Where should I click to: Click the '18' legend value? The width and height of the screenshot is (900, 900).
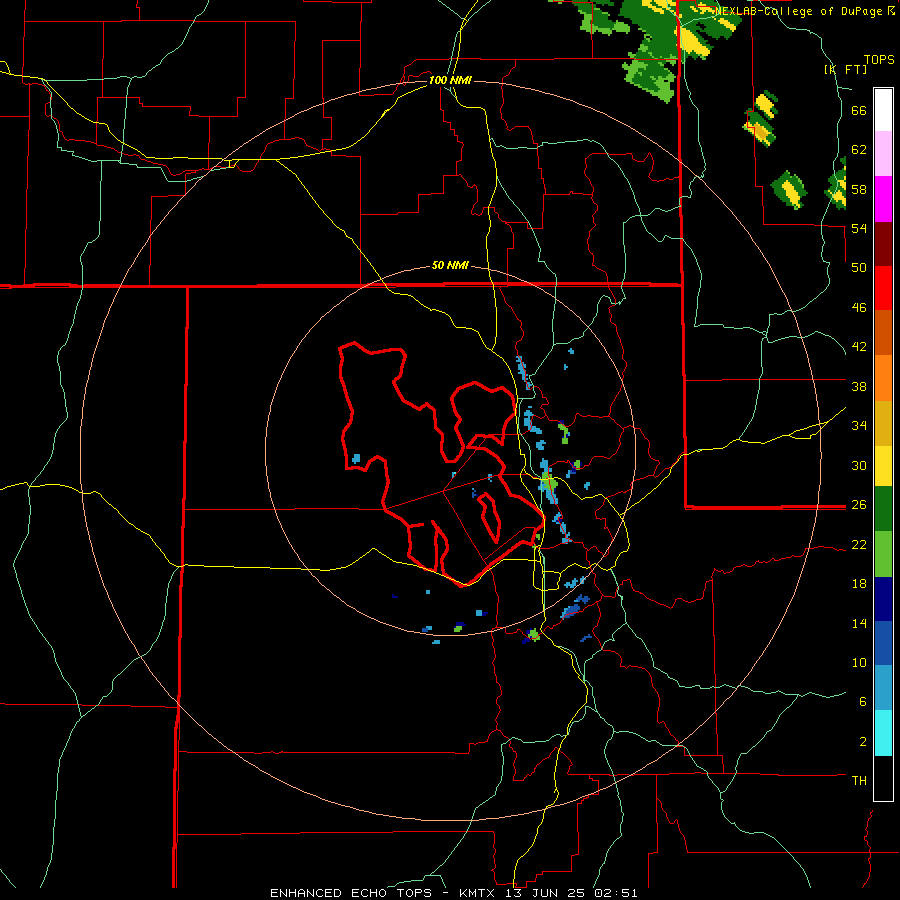[859, 584]
